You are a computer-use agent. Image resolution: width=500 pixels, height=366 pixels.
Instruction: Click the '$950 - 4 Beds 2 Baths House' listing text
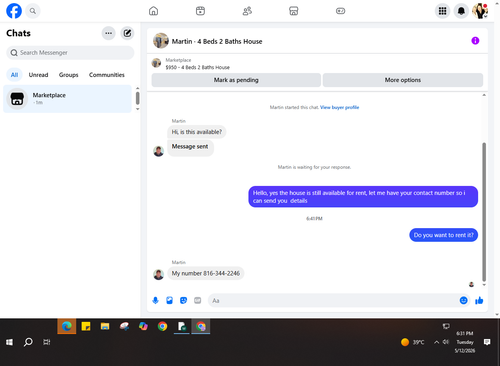pyautogui.click(x=198, y=67)
